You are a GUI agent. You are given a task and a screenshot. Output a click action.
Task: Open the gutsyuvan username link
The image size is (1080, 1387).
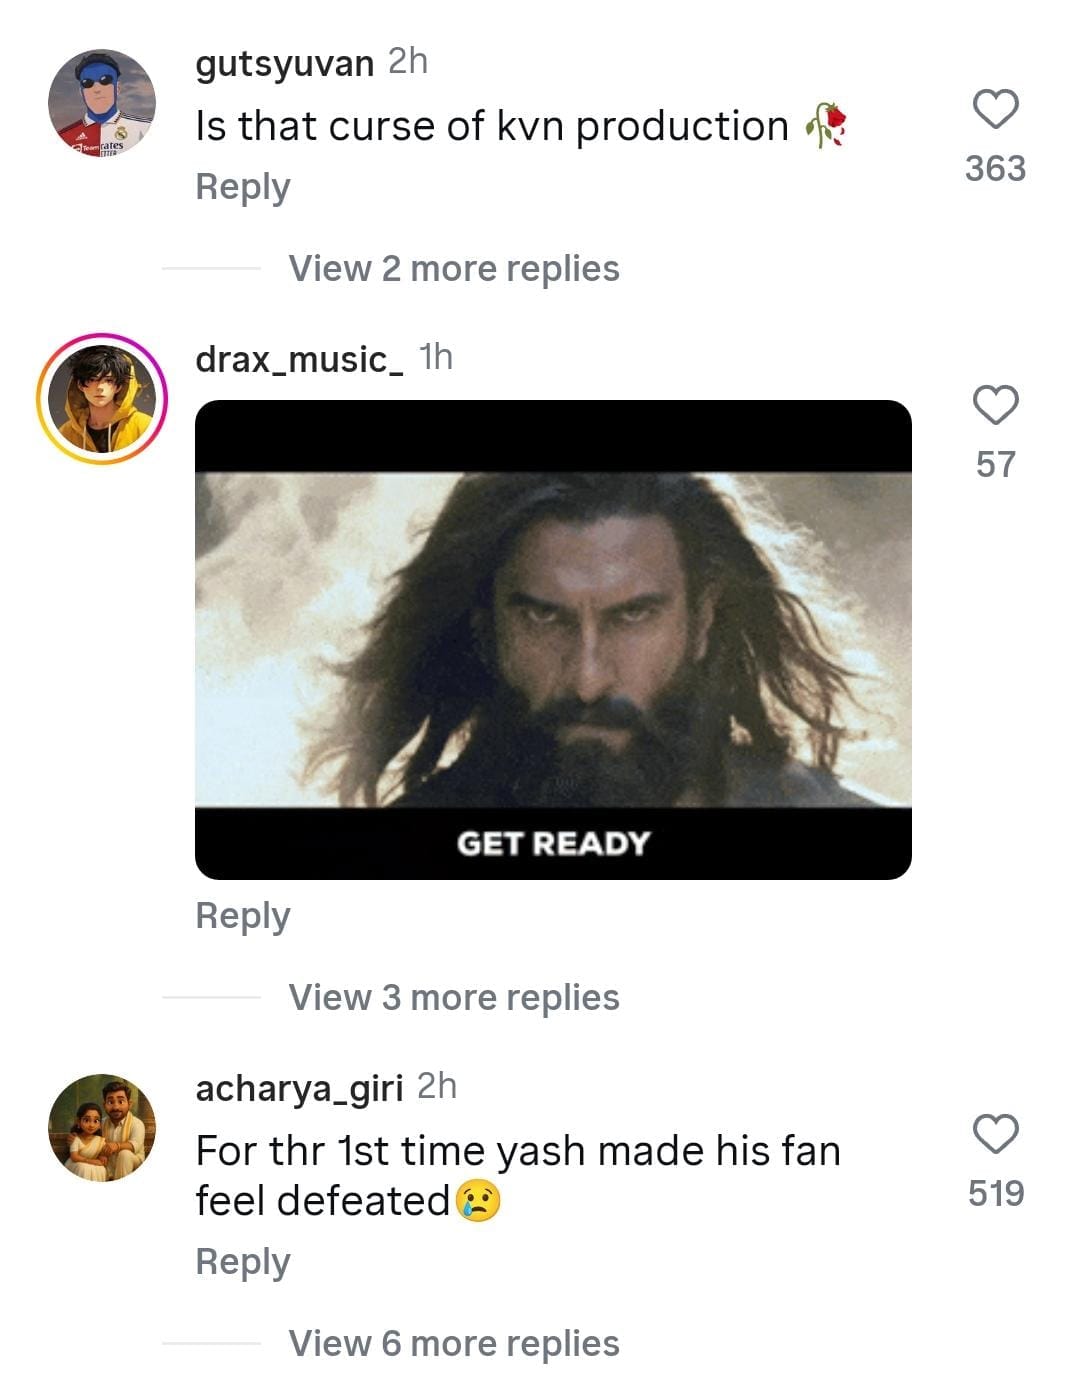tap(284, 63)
